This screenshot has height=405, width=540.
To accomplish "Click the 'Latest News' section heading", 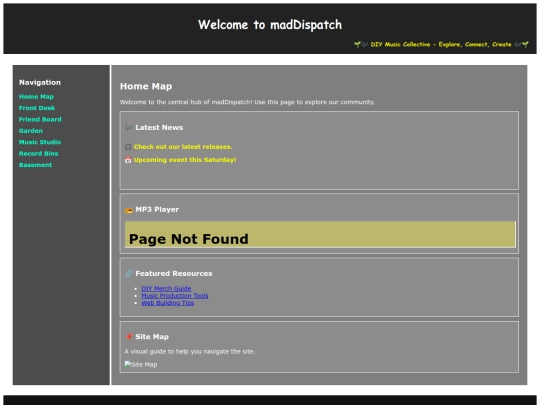I will coord(159,127).
